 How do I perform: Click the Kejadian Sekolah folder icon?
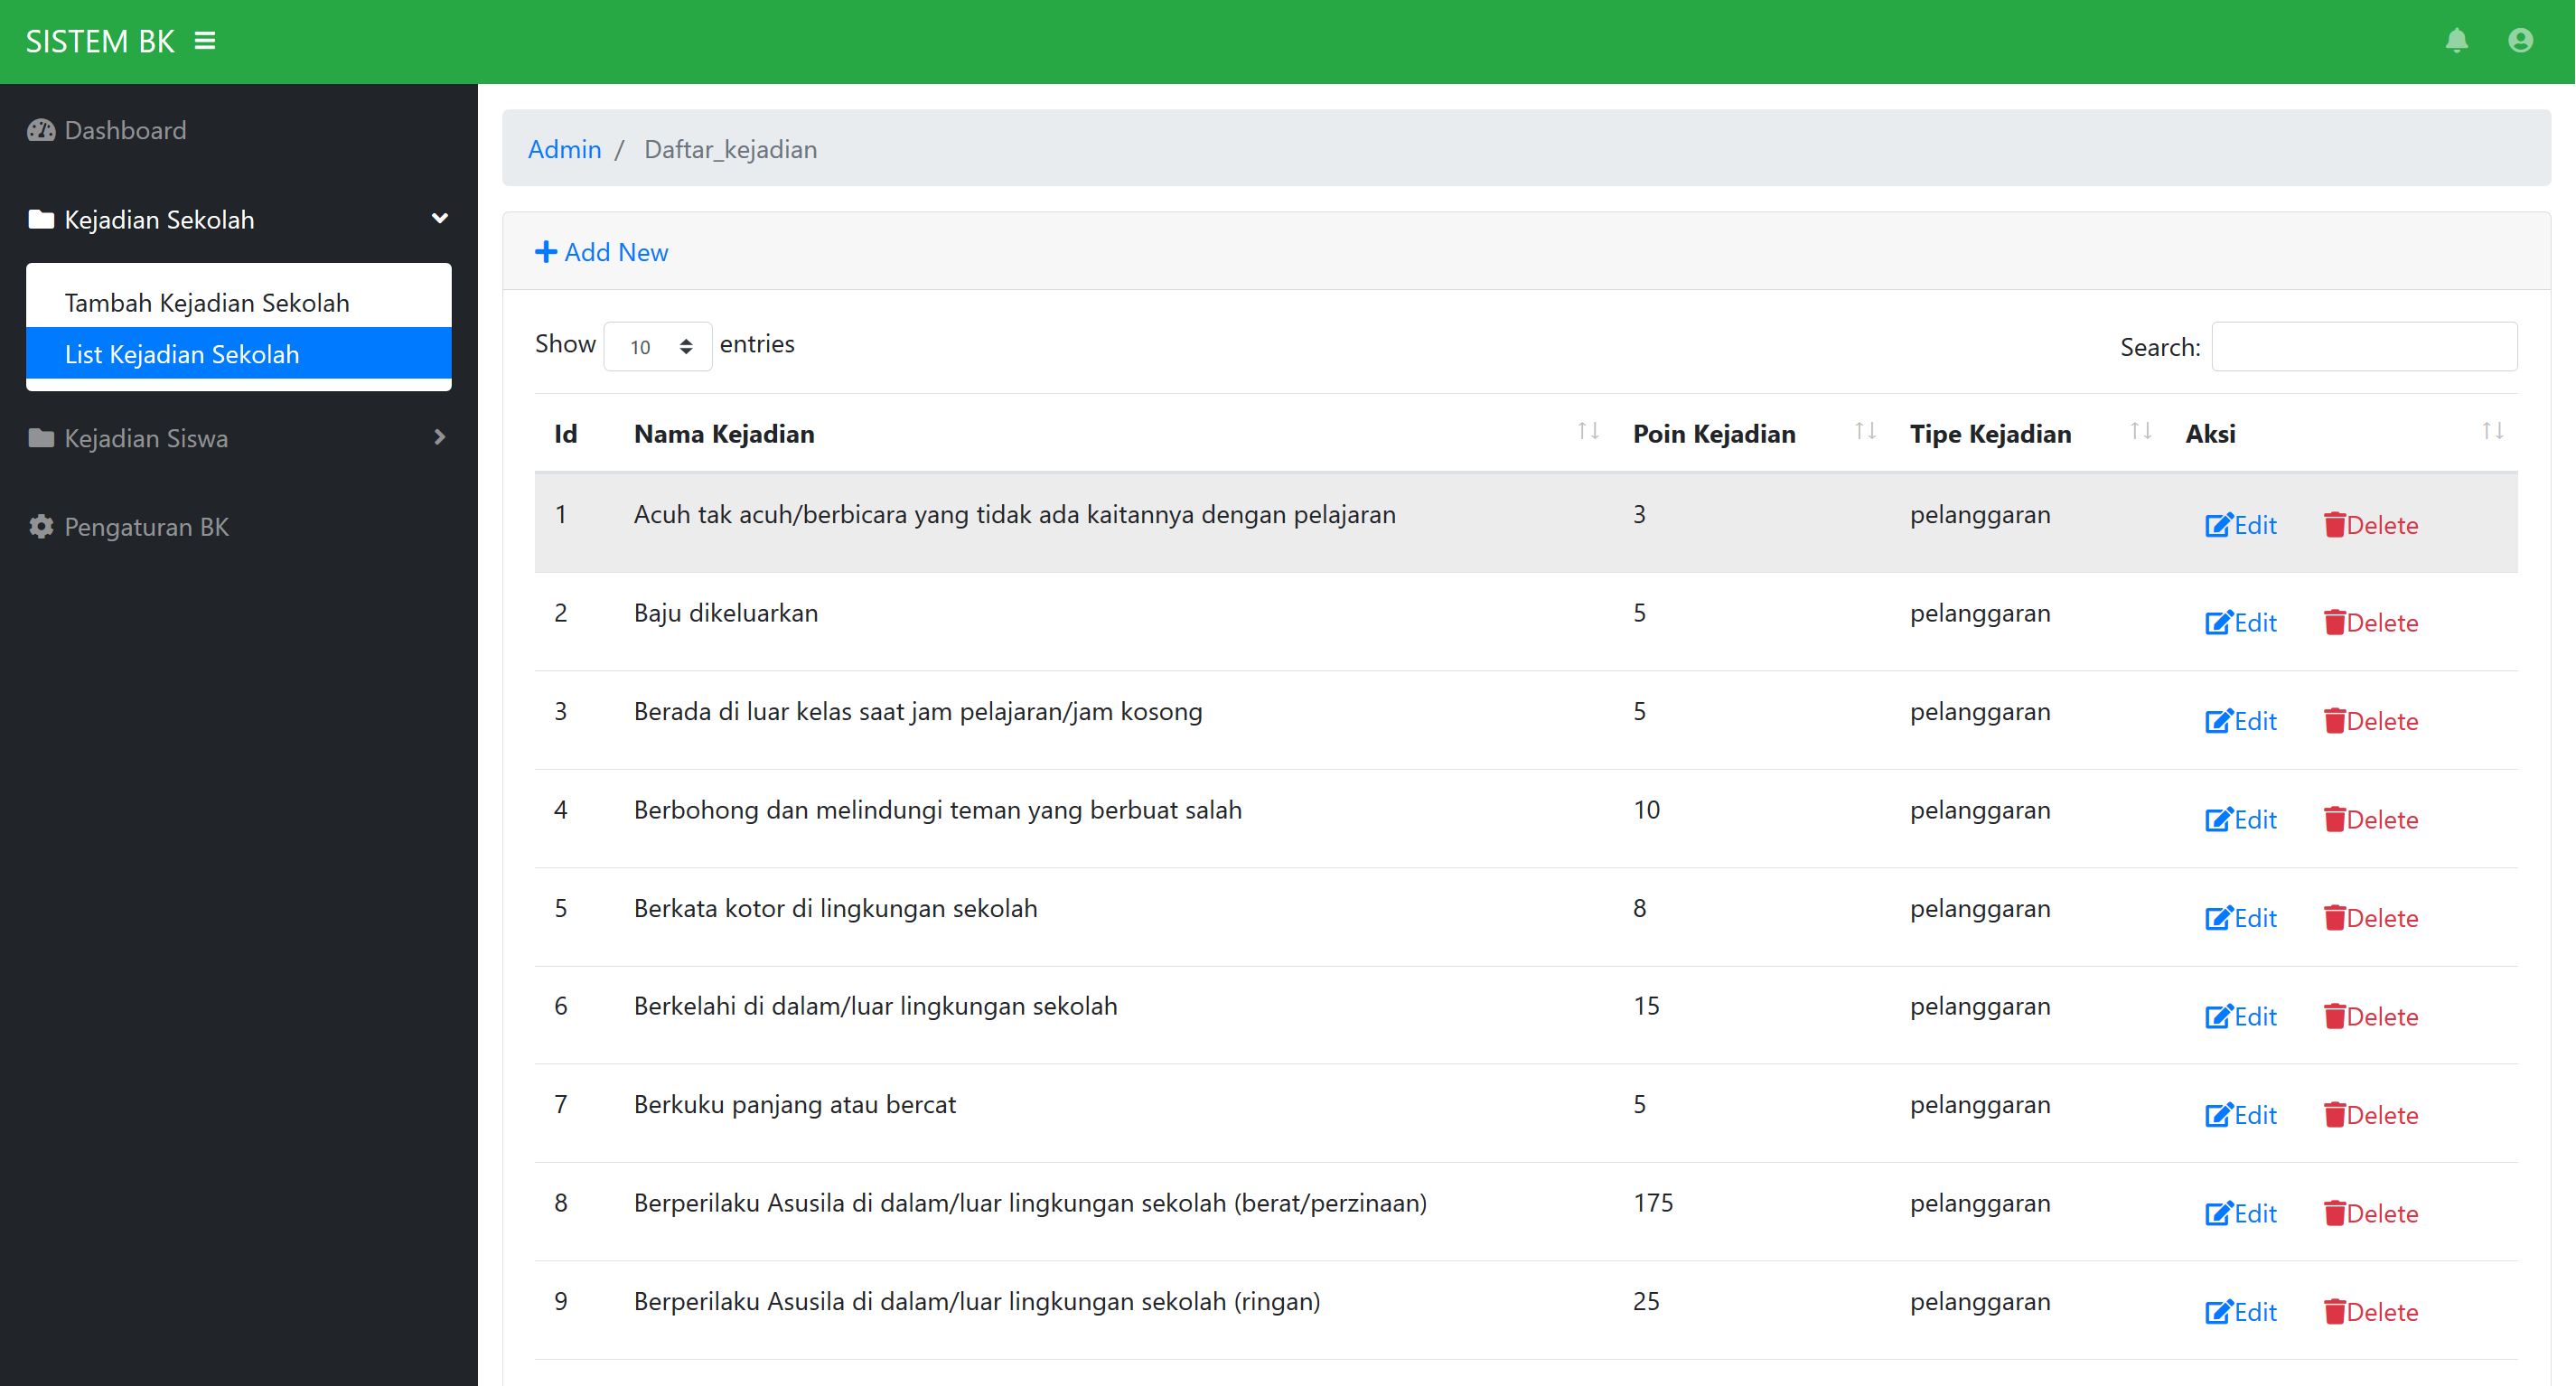pyautogui.click(x=41, y=219)
